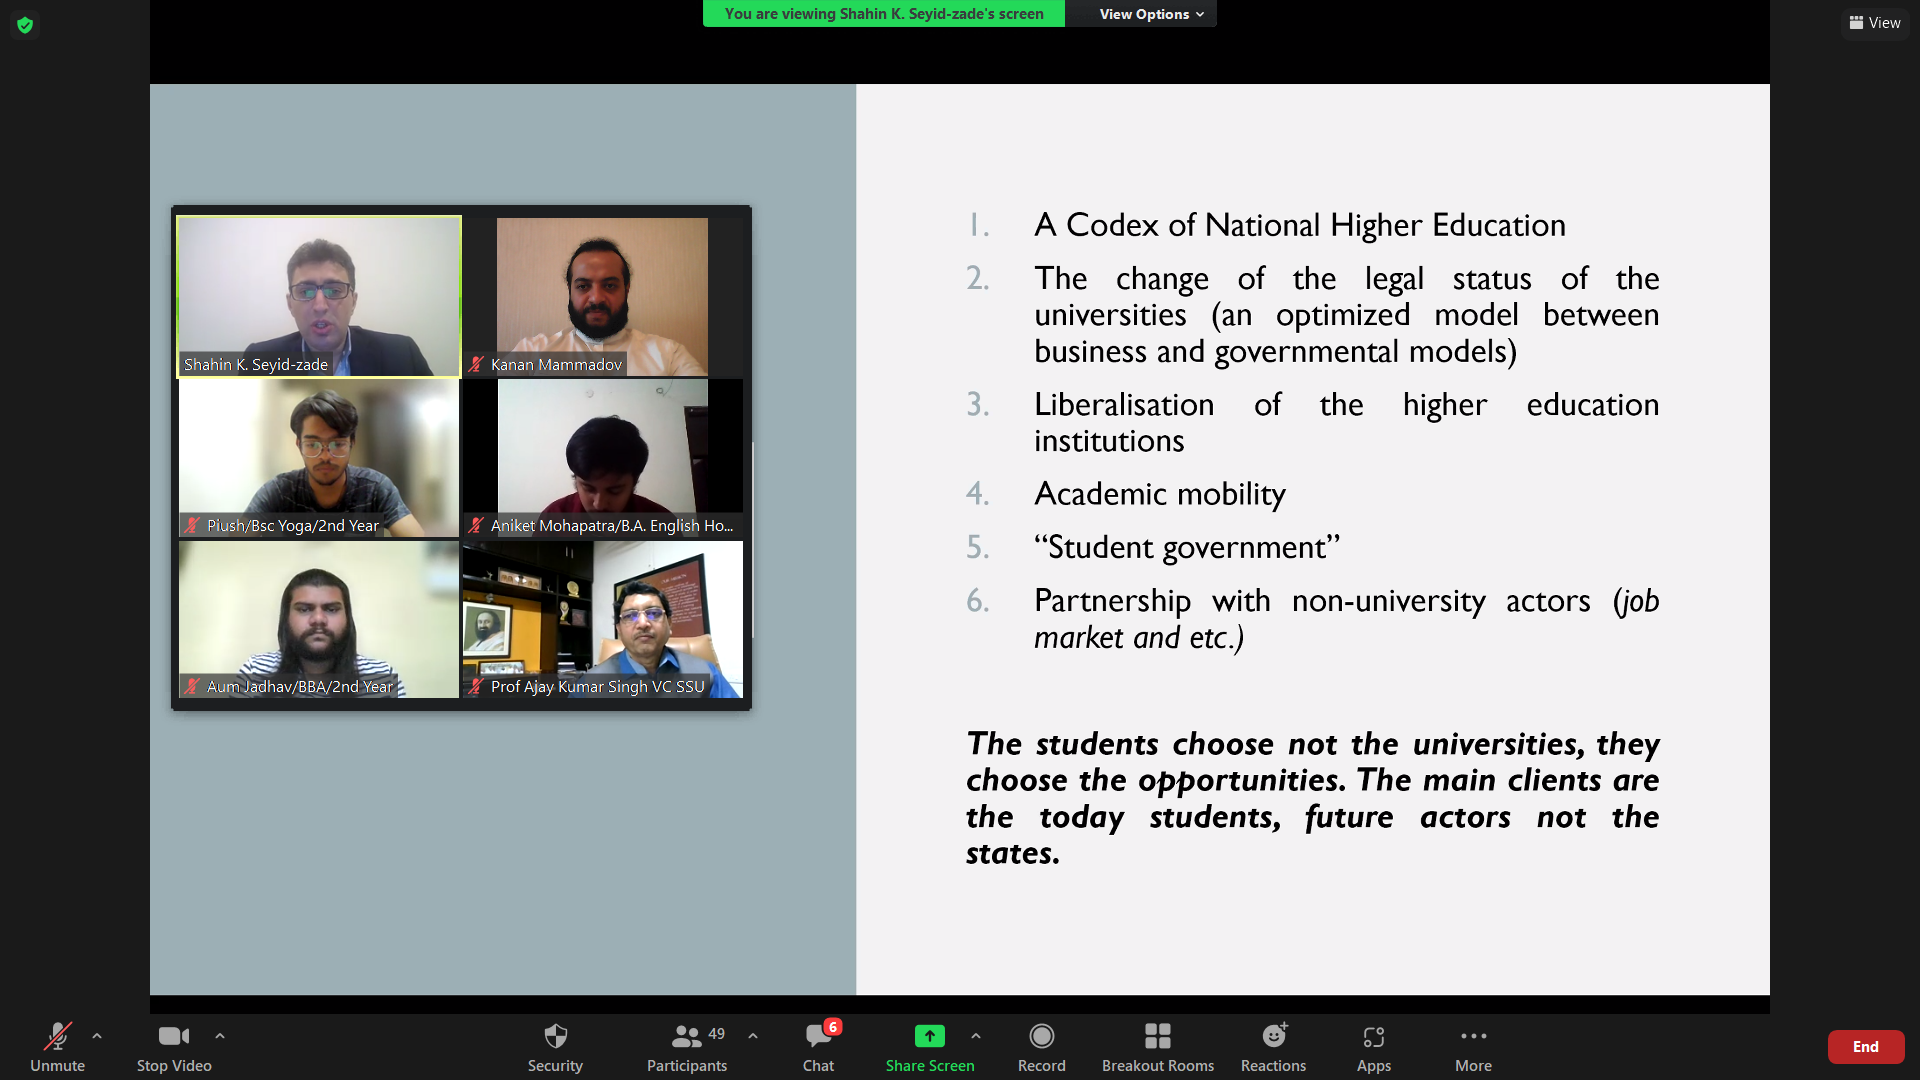
Task: Expand share options arrow beside Share Screen
Action: (976, 1036)
